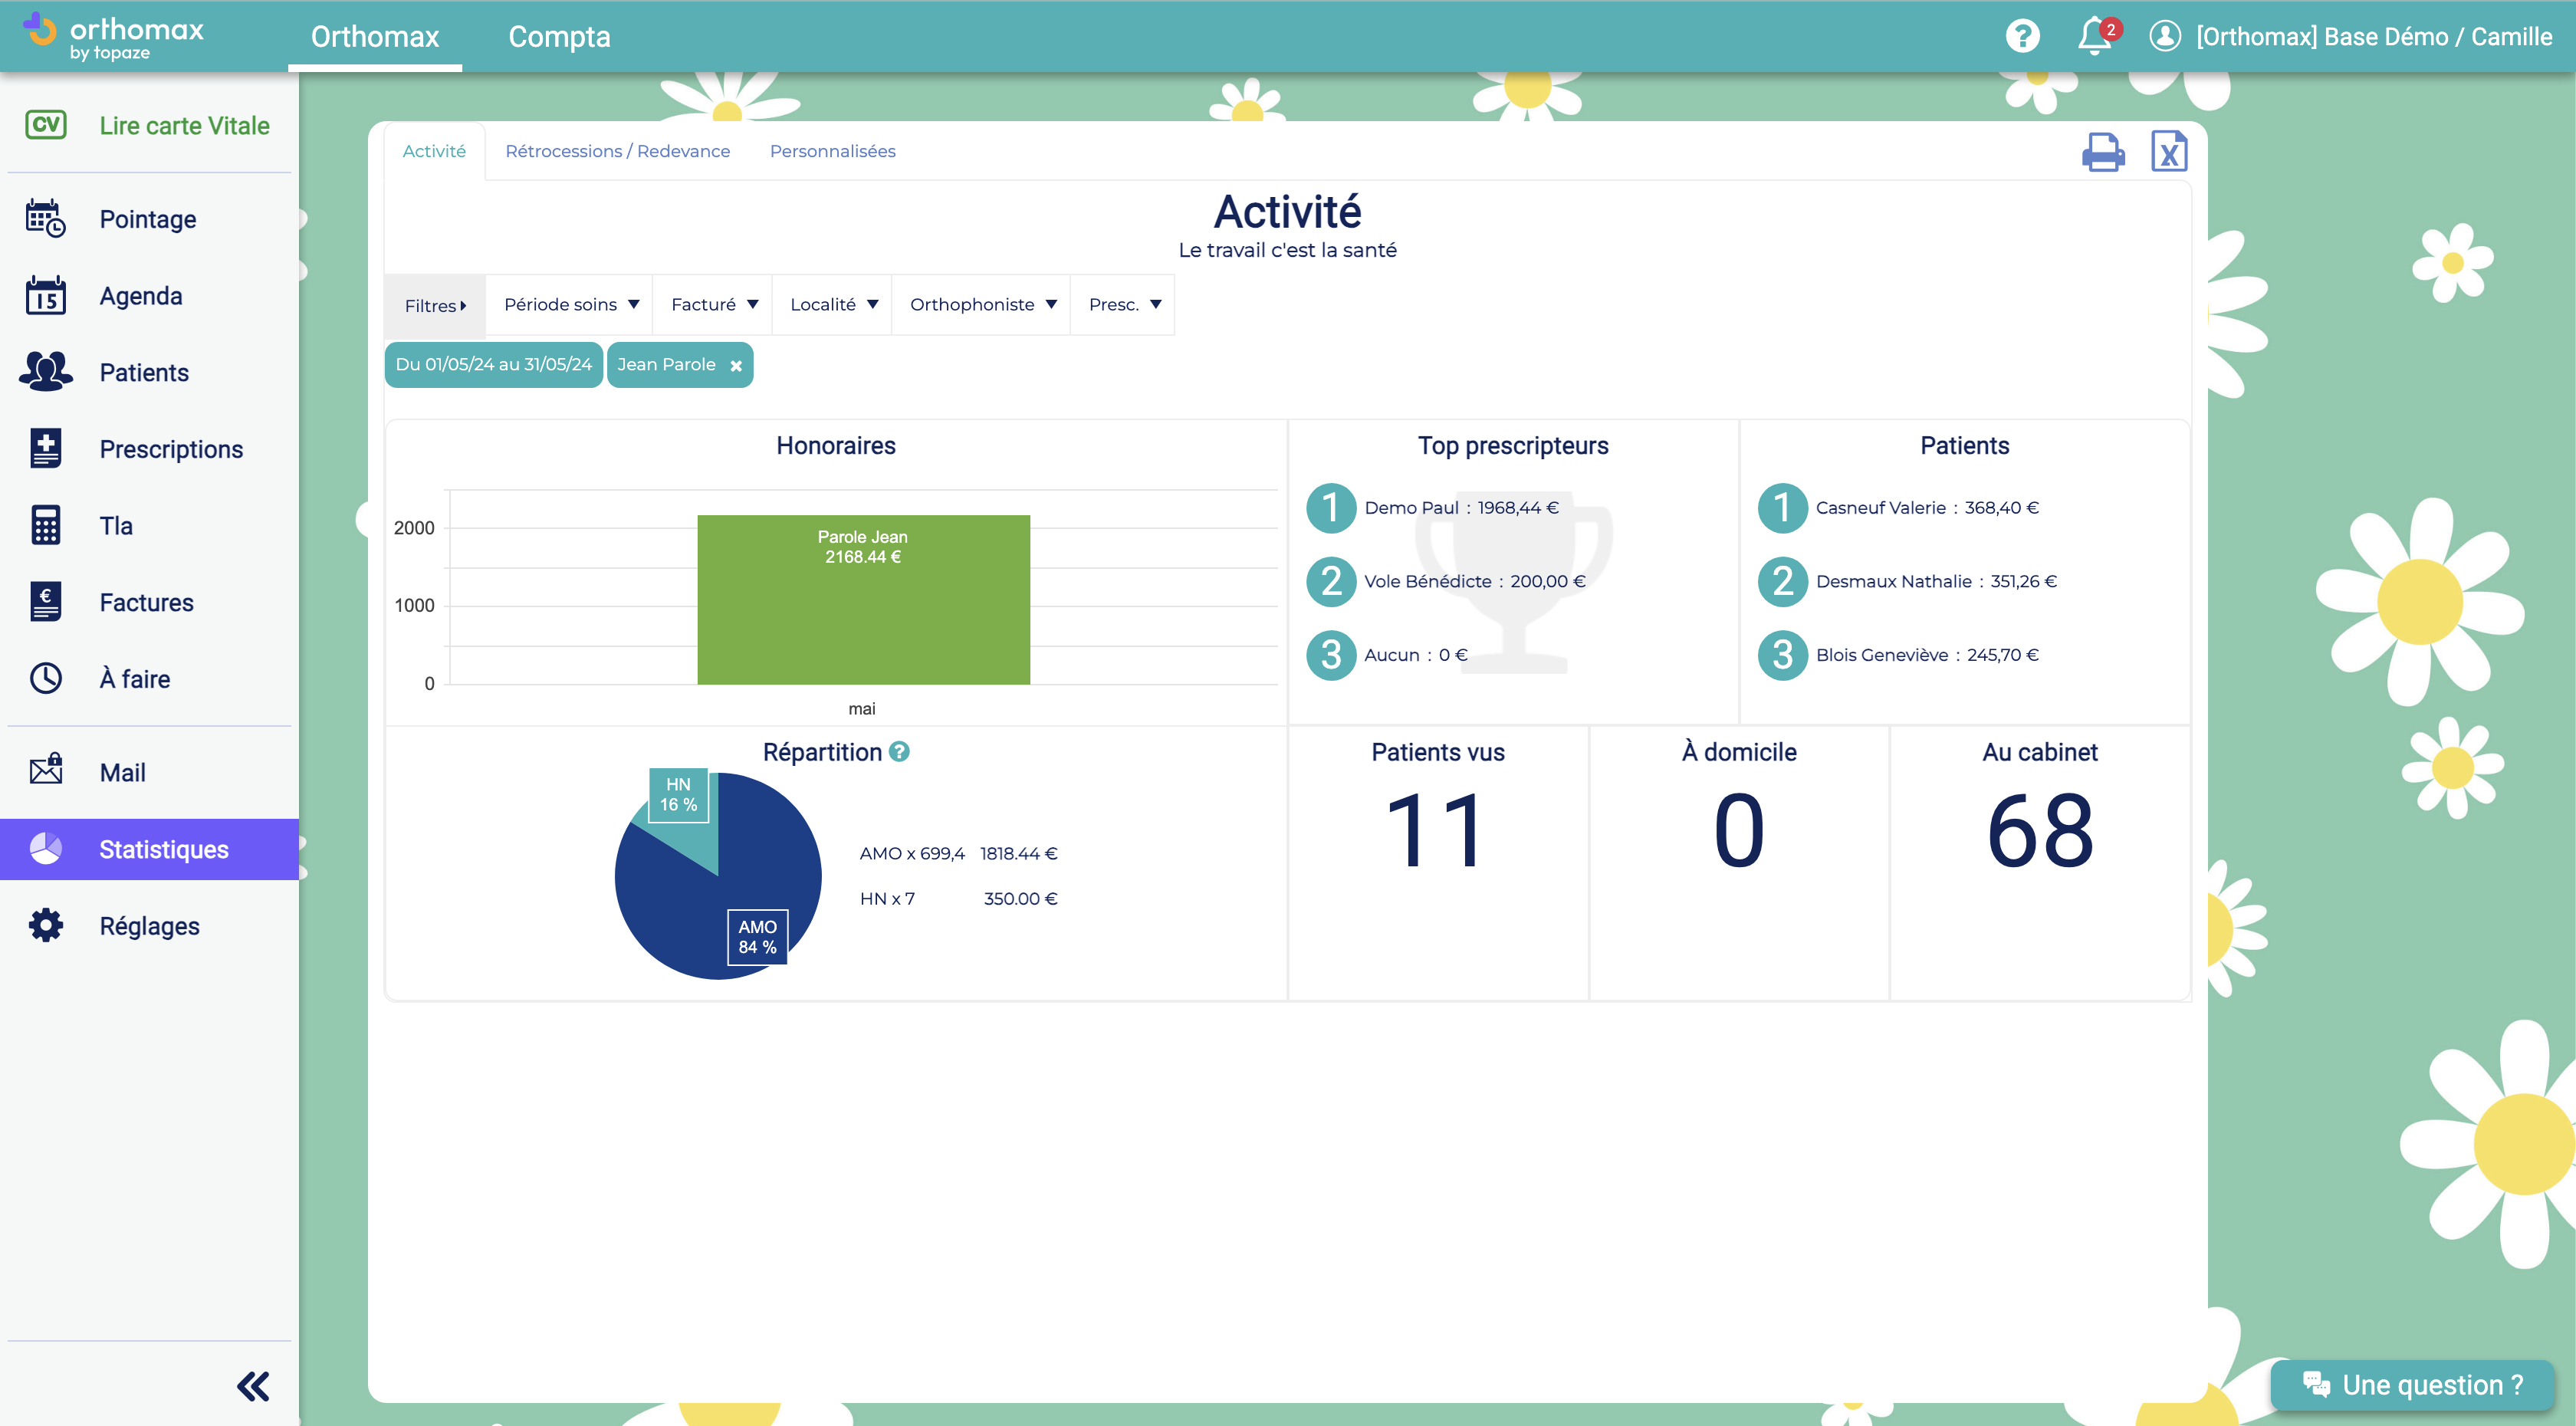Click patient Casneuf Valerie : 368,40 €
Image resolution: width=2576 pixels, height=1426 pixels.
point(1927,507)
